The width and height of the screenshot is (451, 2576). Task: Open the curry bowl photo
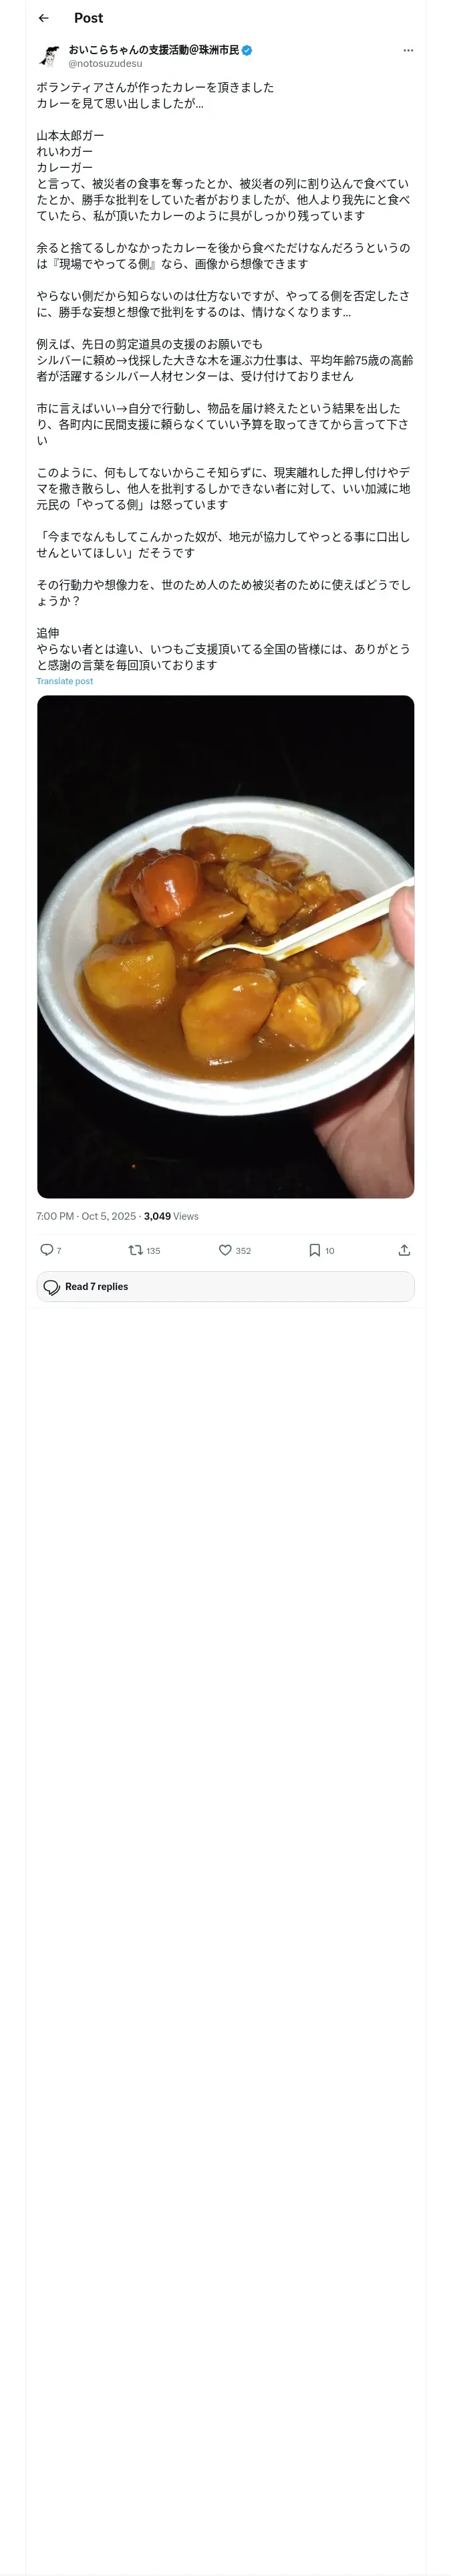(225, 946)
